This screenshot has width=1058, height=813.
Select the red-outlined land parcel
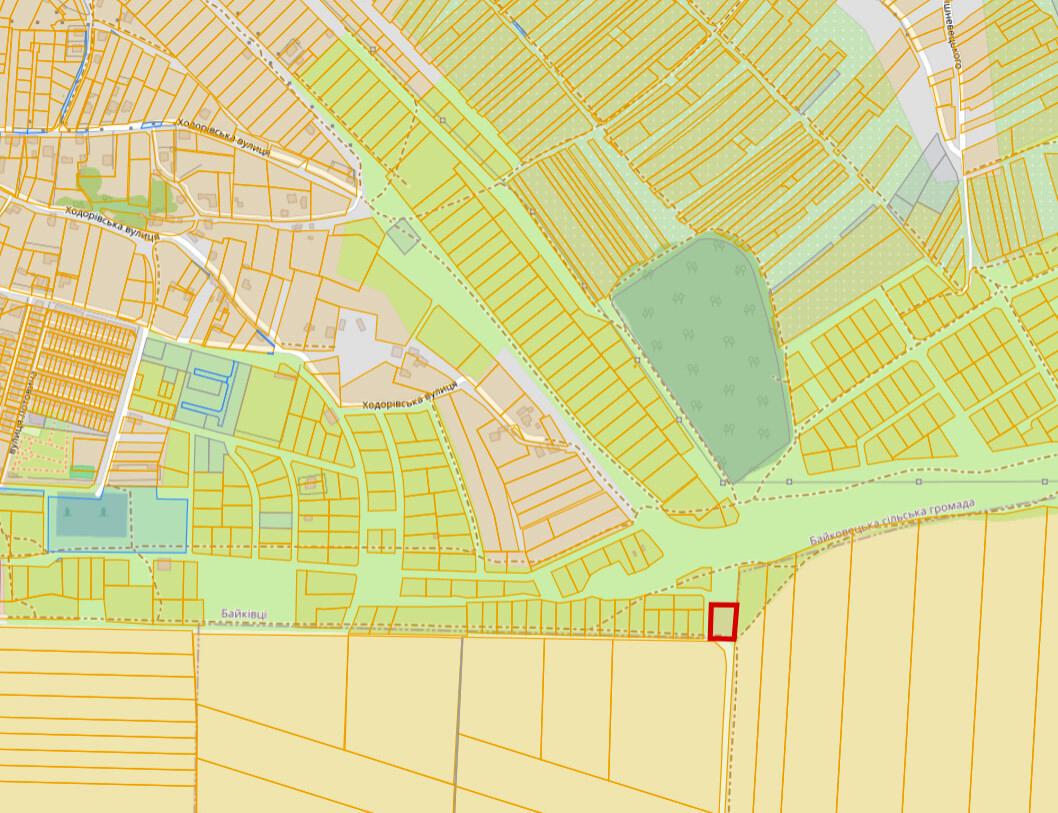[723, 621]
